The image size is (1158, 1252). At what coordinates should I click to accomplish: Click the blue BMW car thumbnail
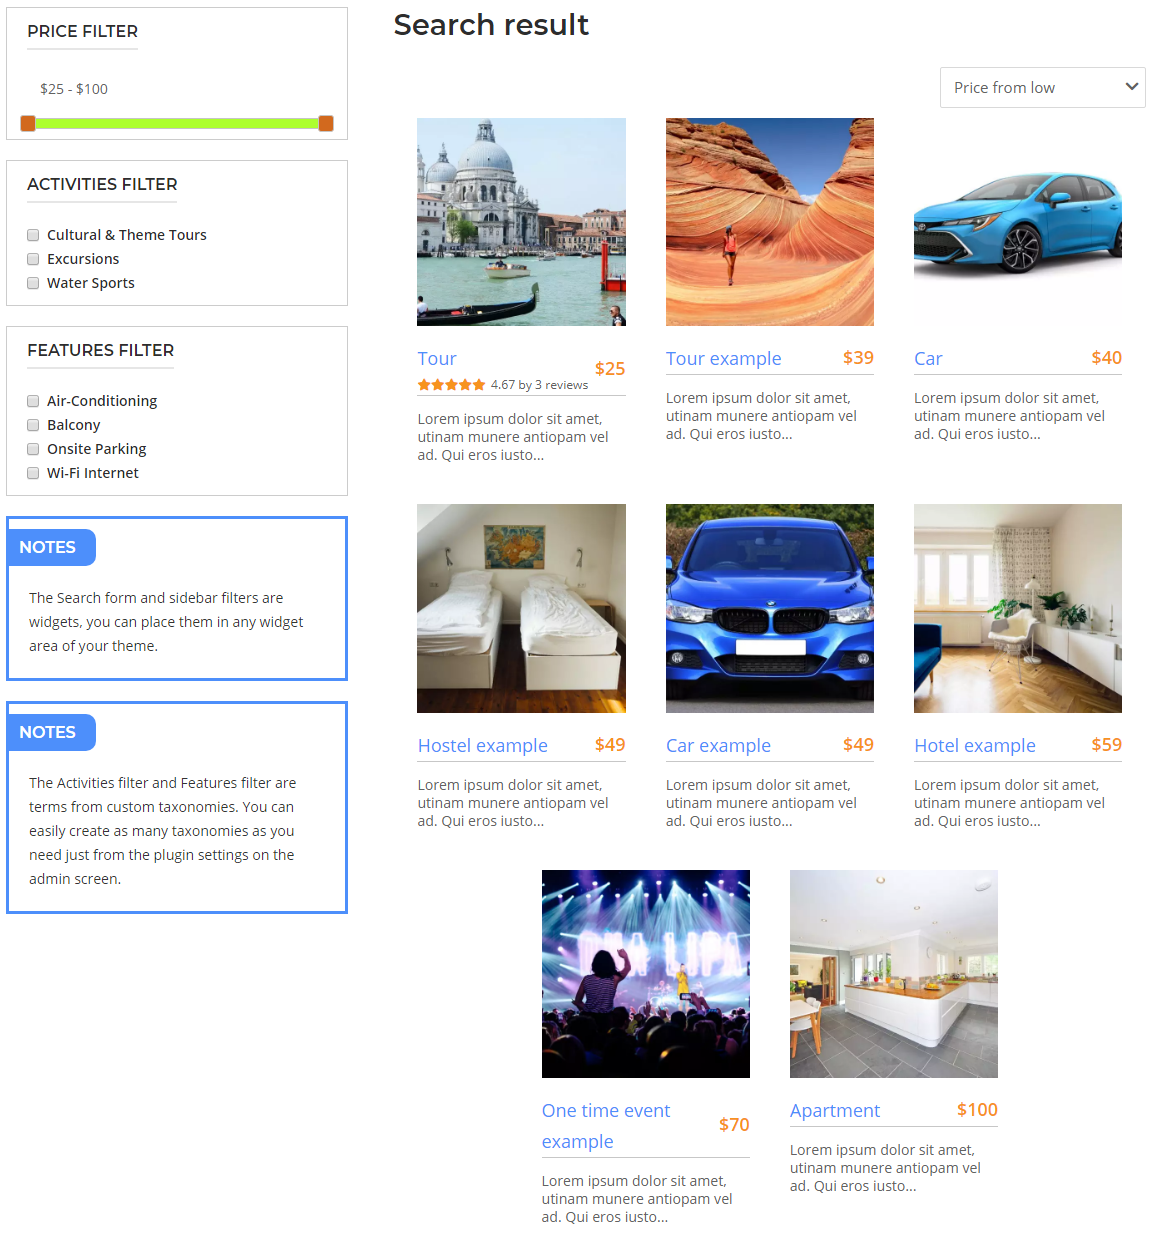coord(770,608)
